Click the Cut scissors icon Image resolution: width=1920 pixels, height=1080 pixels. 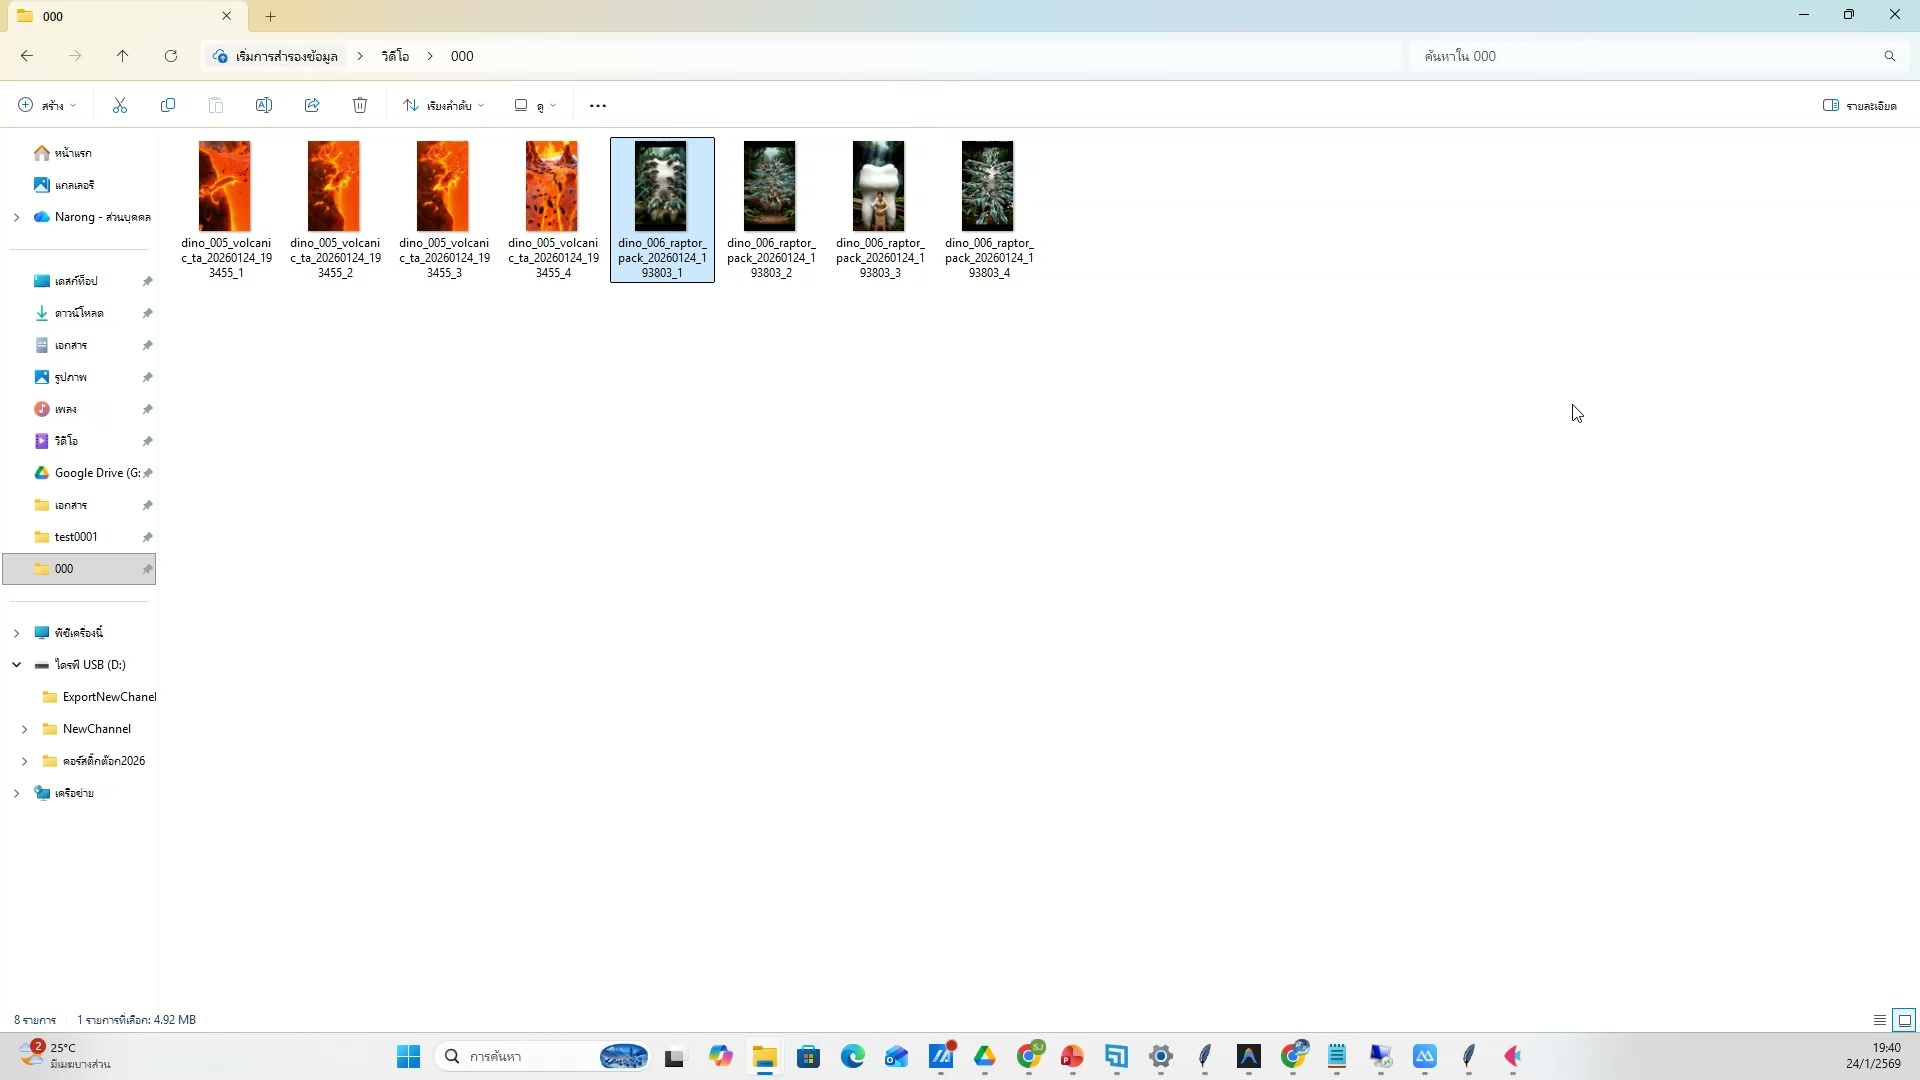120,105
